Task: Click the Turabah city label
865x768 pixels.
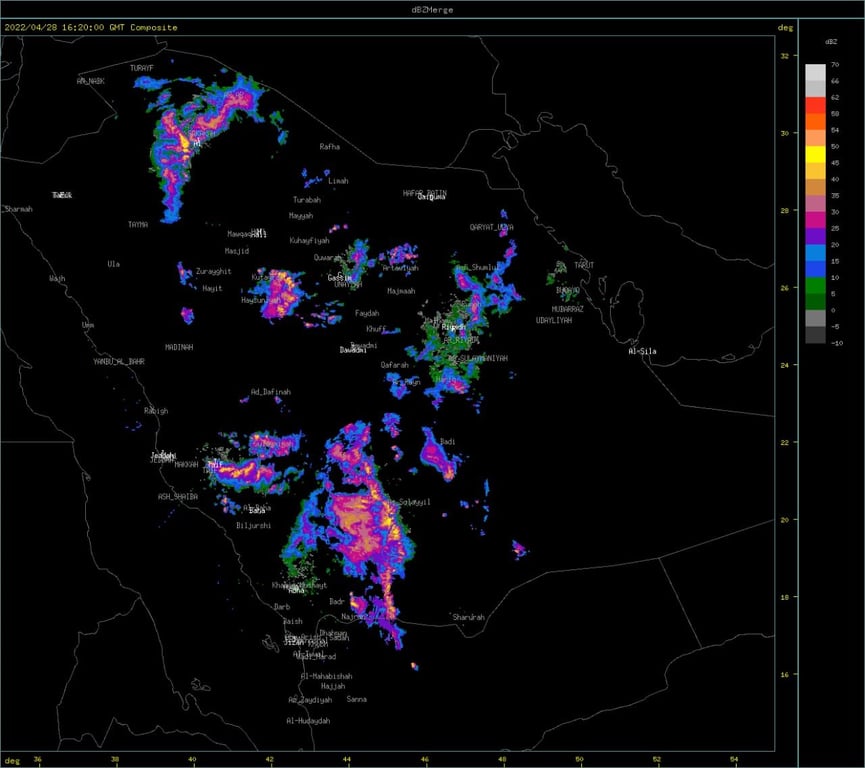Action: (x=307, y=200)
